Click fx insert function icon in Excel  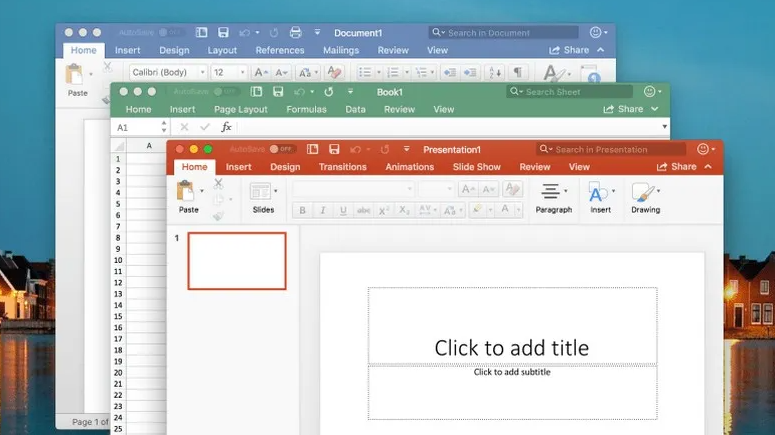tap(226, 127)
